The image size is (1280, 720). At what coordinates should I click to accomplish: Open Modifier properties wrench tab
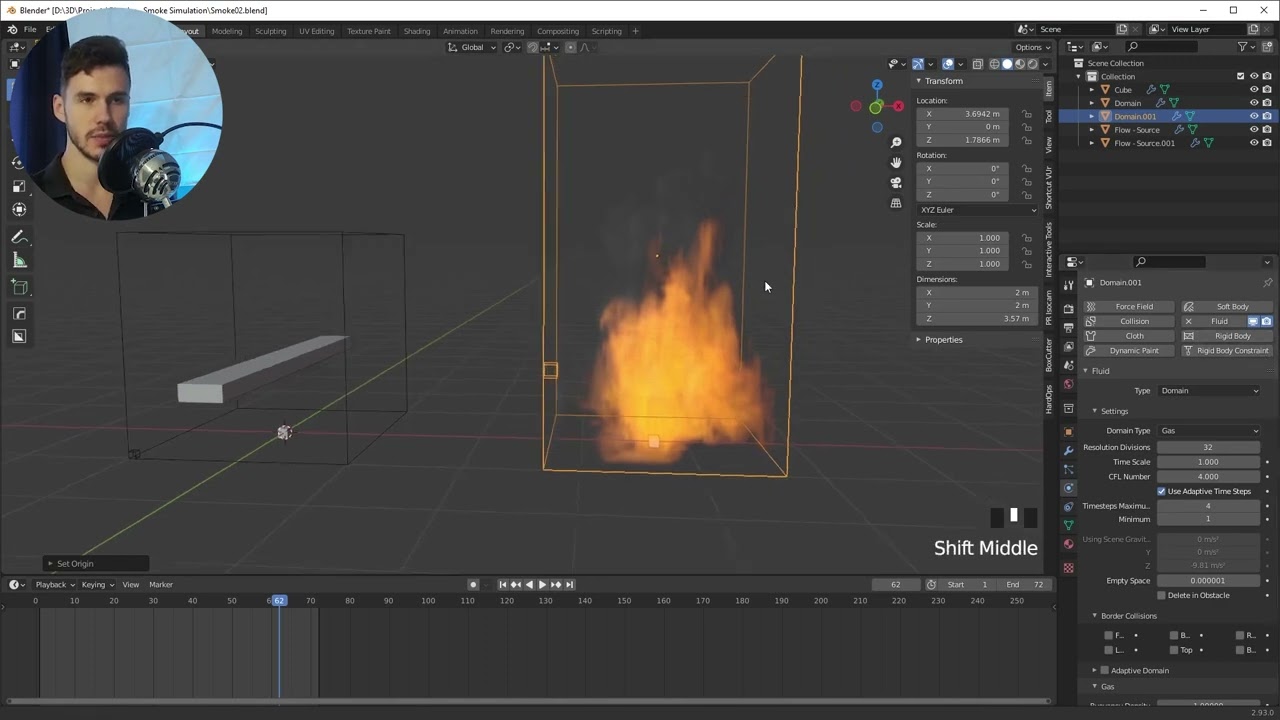point(1068,450)
